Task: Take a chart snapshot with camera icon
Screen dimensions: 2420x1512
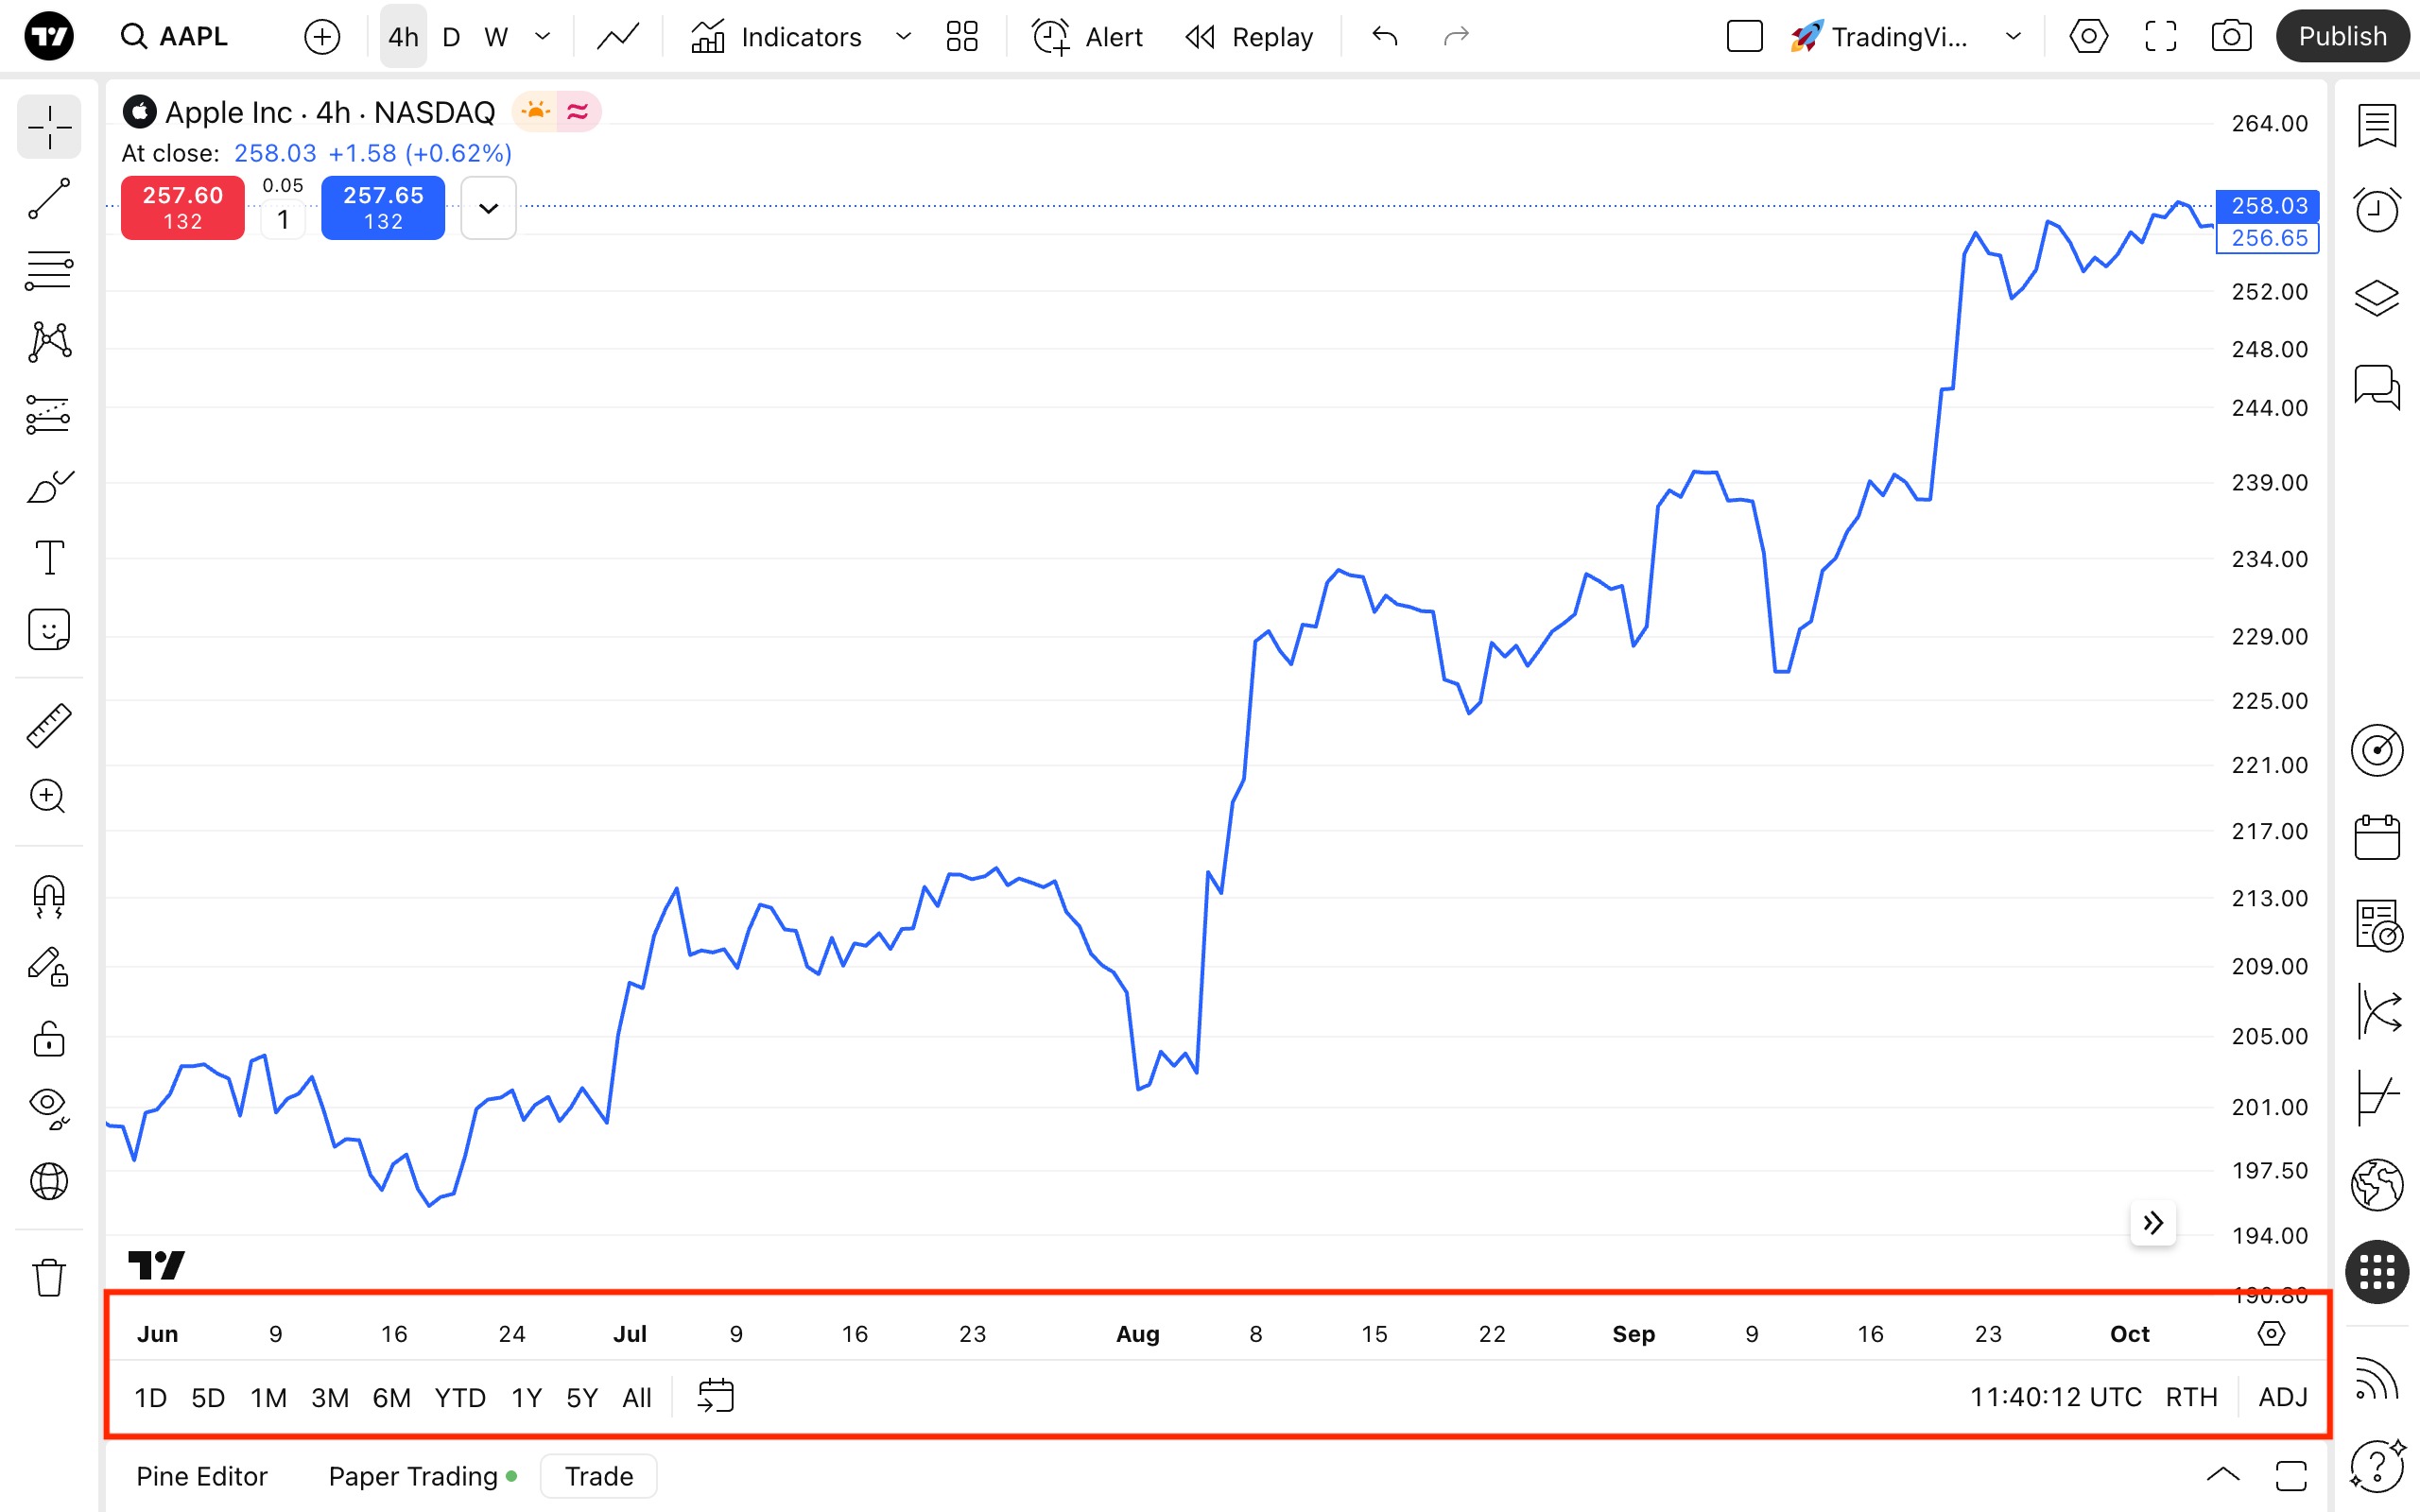Action: point(2231,37)
